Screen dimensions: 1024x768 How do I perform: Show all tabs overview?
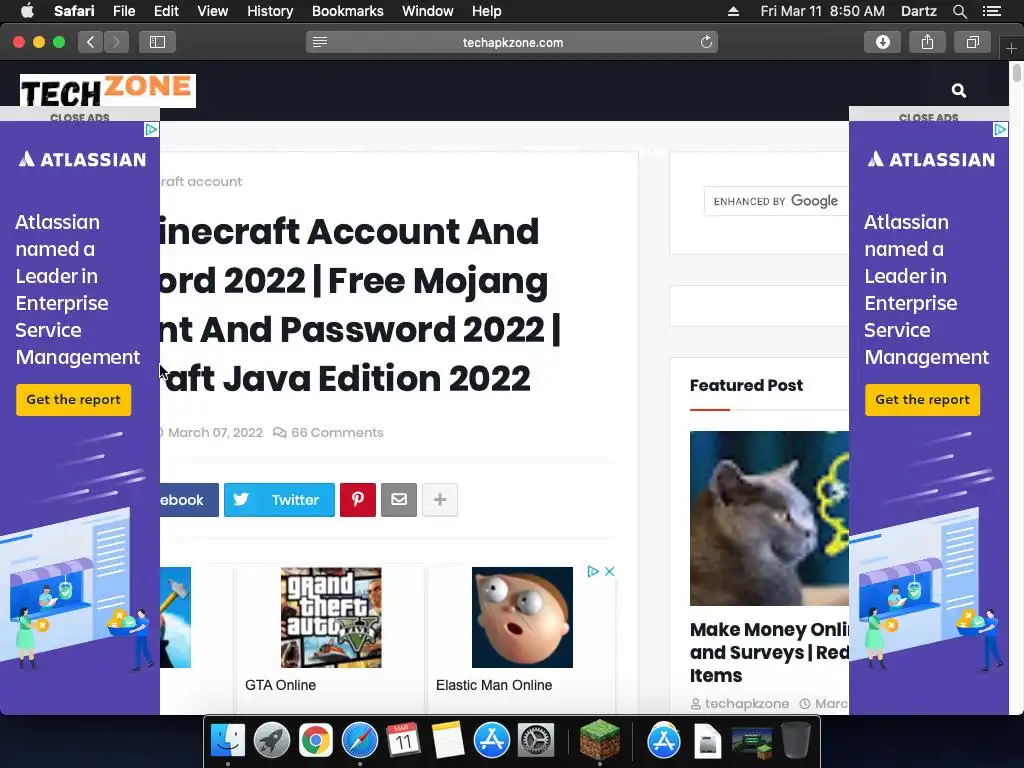(972, 42)
